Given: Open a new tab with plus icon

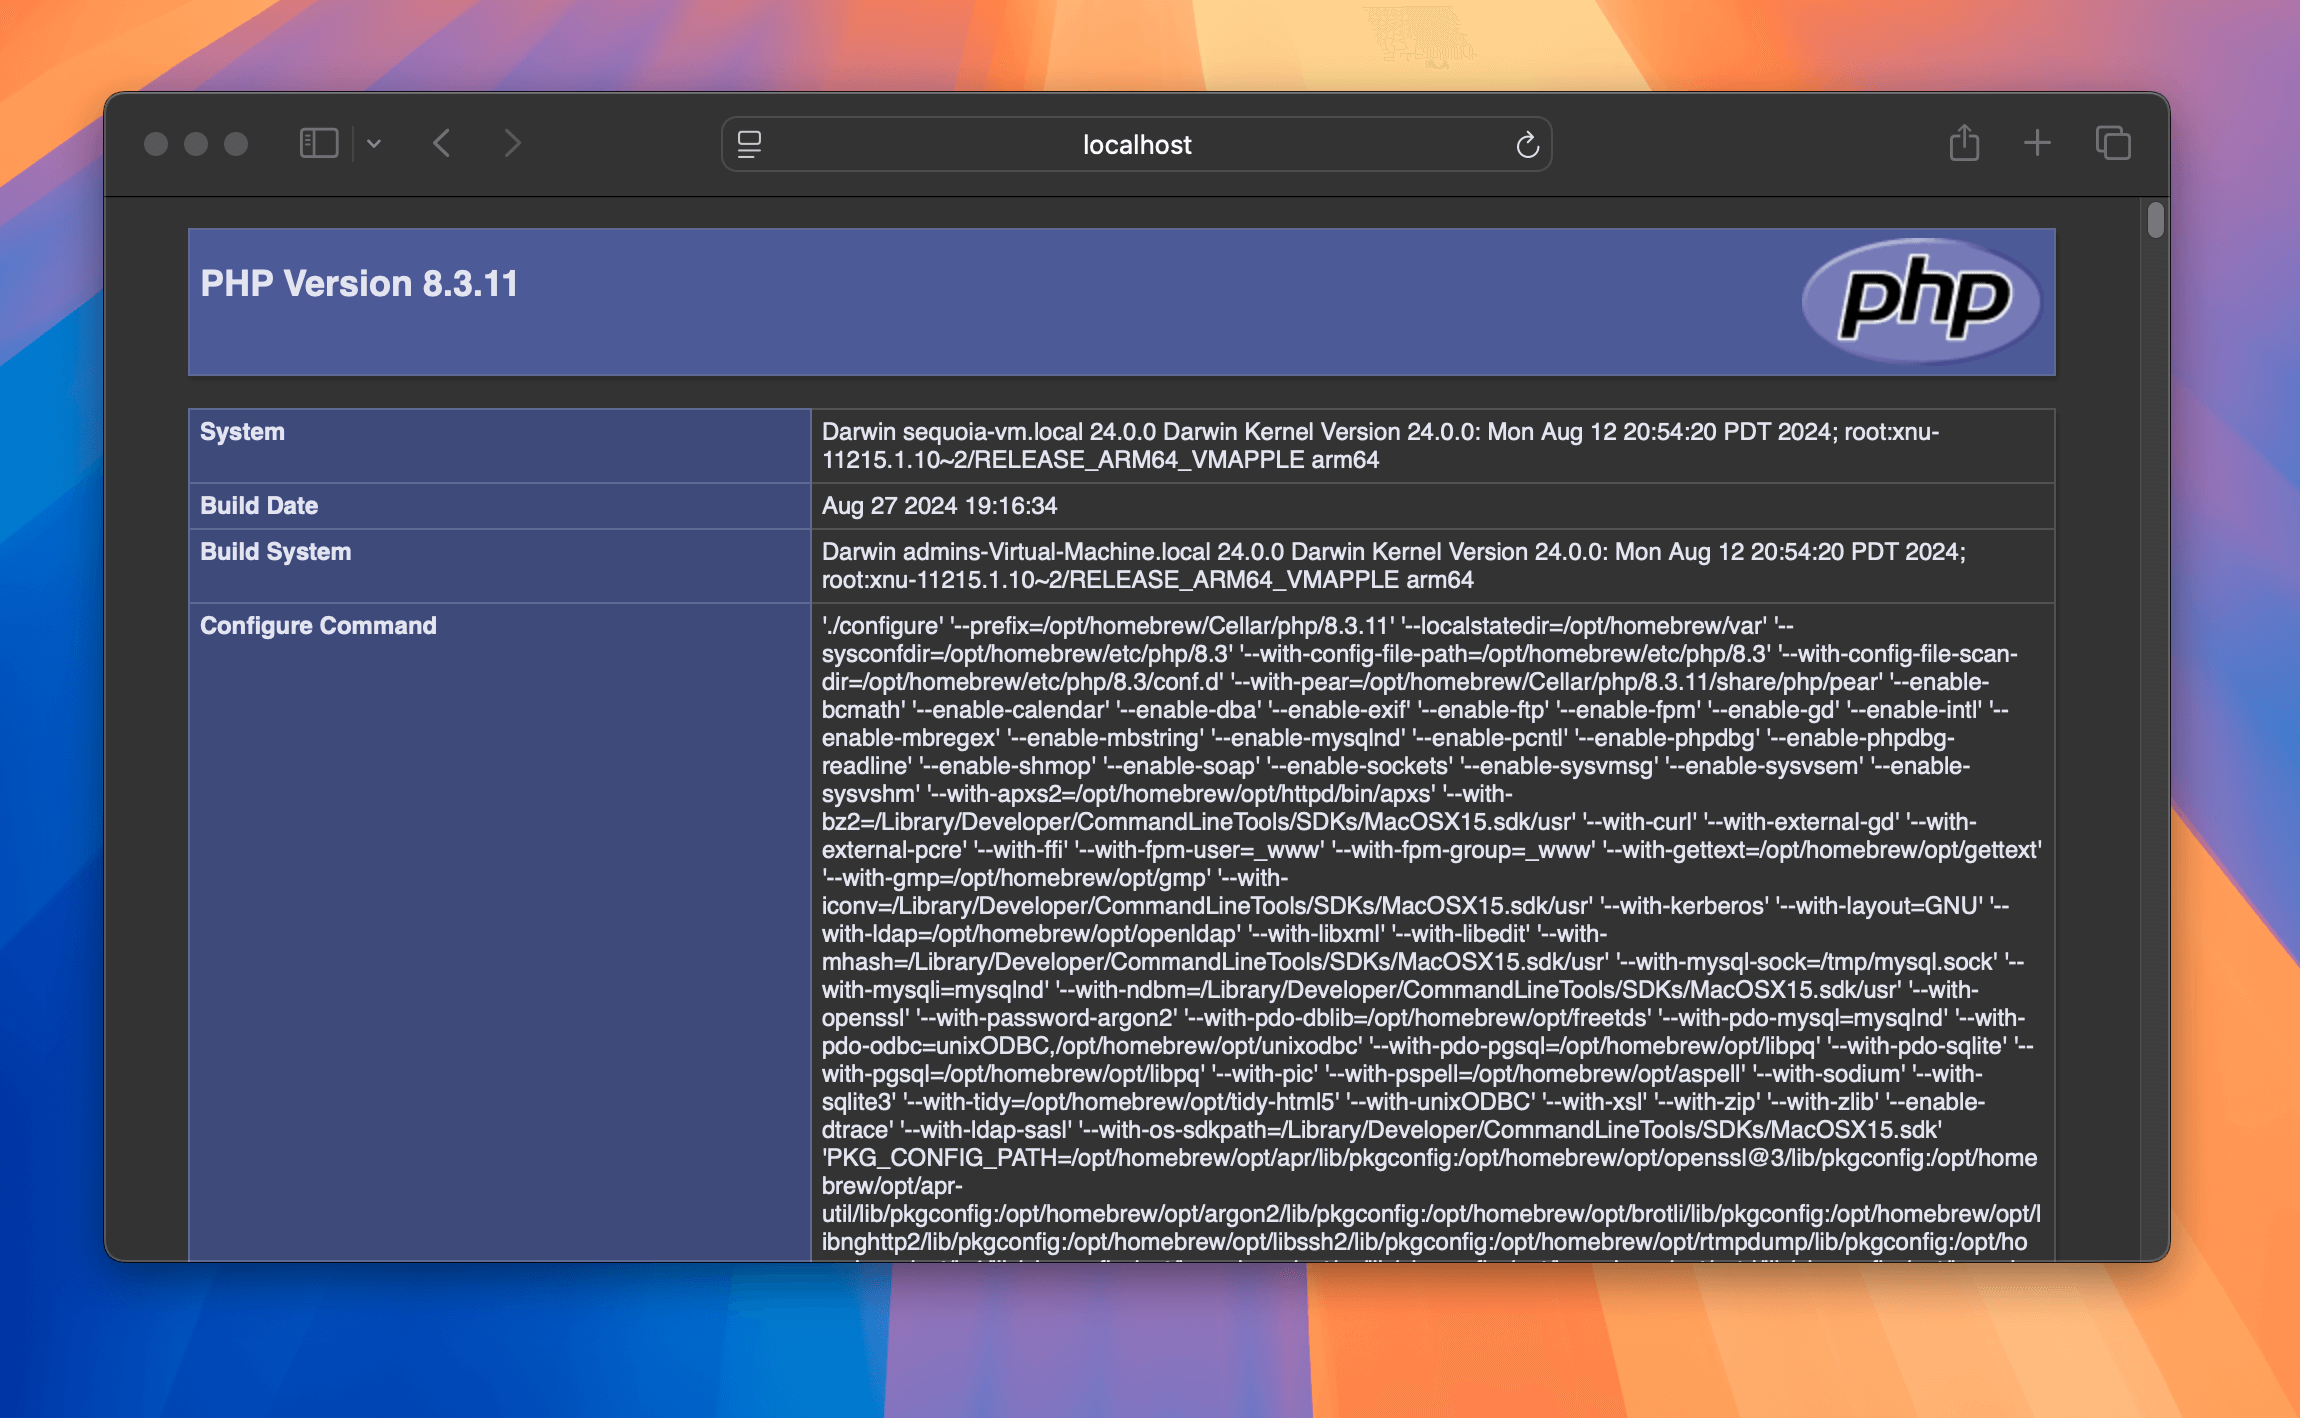Looking at the screenshot, I should click(2037, 143).
